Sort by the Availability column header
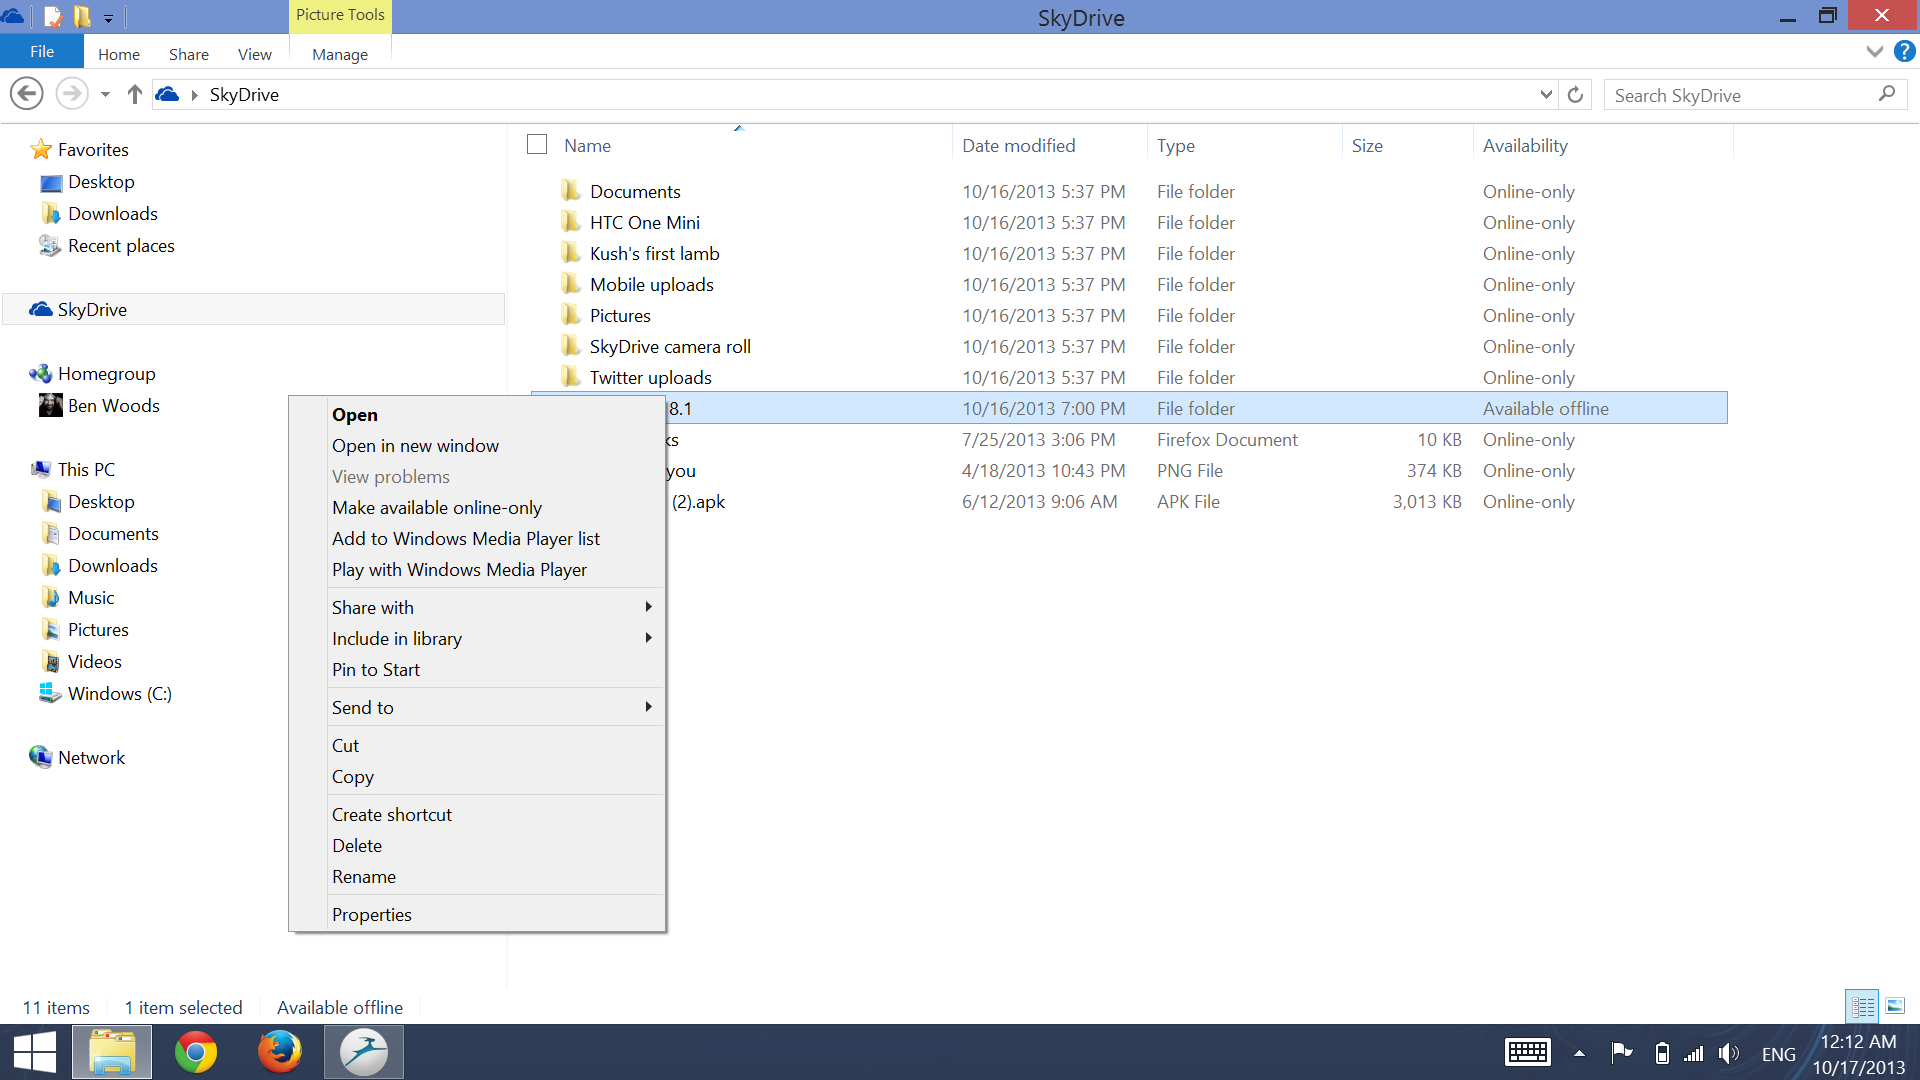This screenshot has width=1920, height=1080. [1525, 145]
